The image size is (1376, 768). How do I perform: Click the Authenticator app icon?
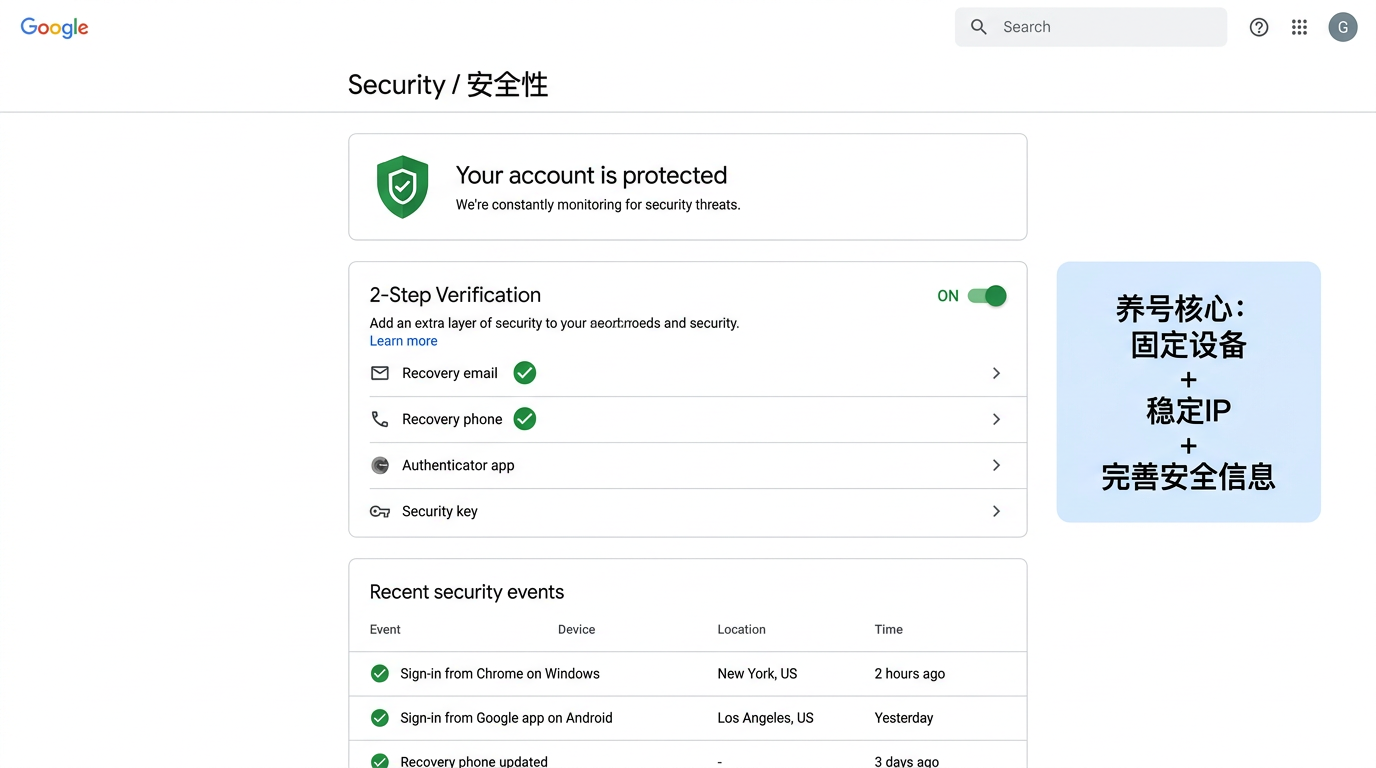[x=380, y=465]
